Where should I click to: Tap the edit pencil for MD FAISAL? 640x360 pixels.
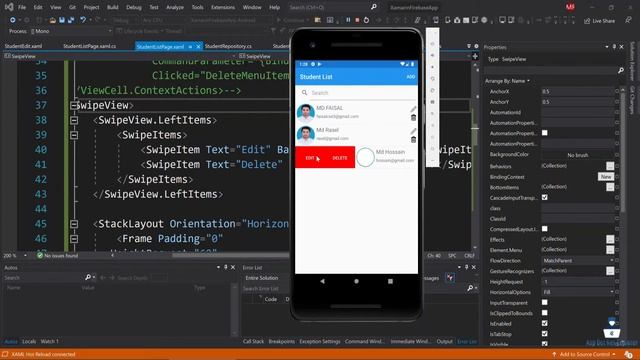point(413,109)
